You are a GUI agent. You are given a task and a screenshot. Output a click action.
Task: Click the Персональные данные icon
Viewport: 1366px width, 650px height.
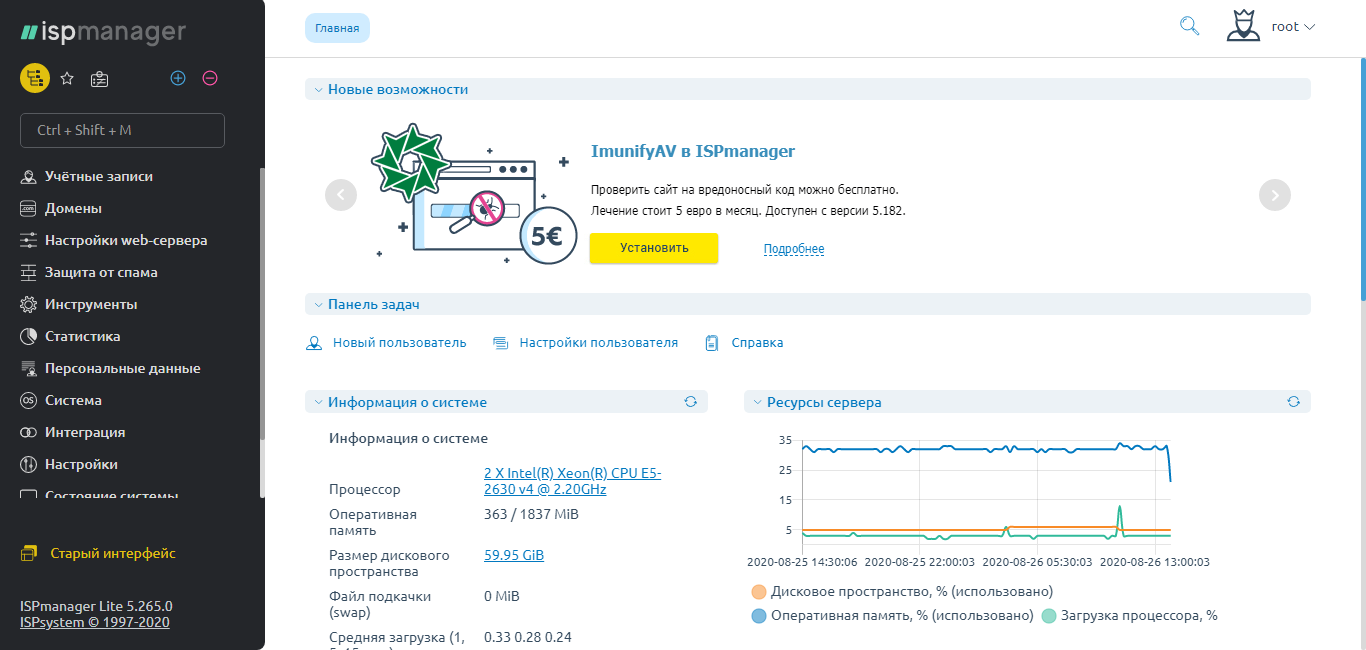pyautogui.click(x=28, y=369)
